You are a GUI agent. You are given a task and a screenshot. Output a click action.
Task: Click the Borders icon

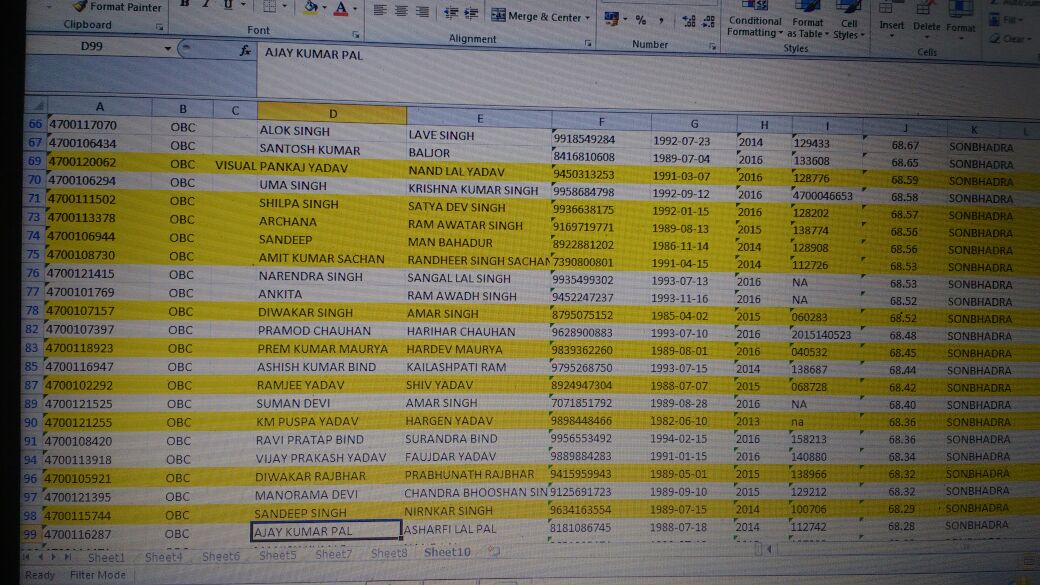point(269,7)
